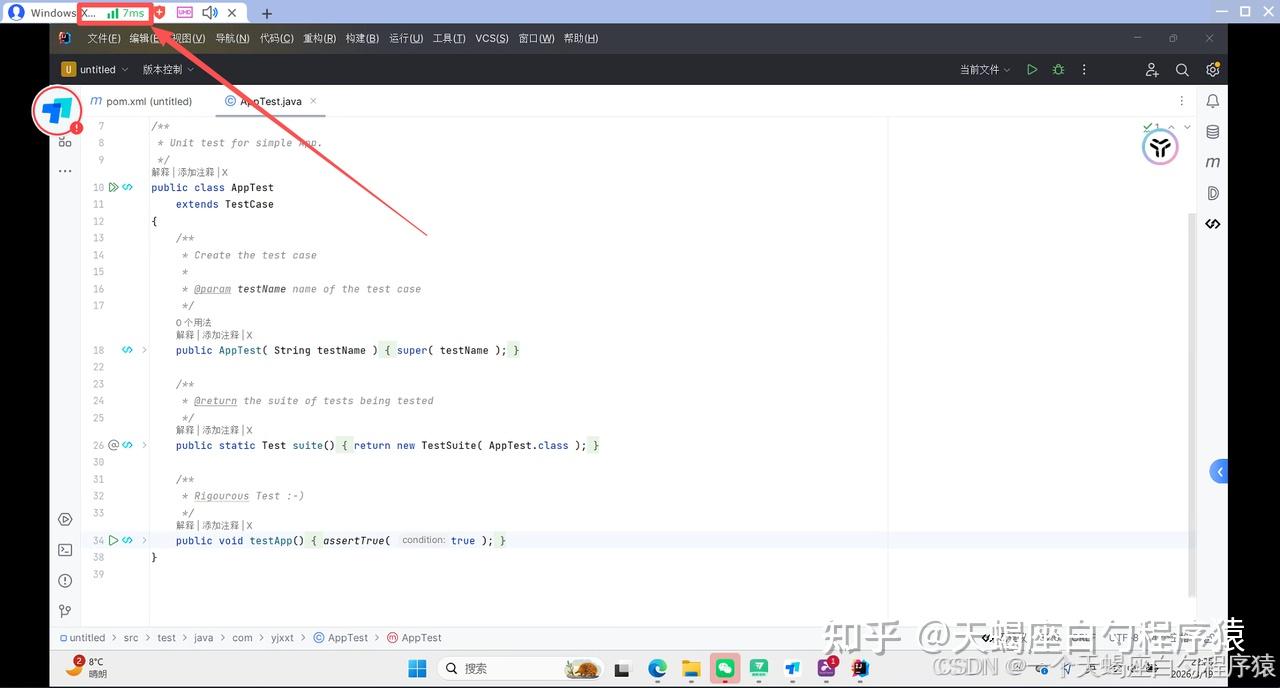Open the Notifications bell panel
The width and height of the screenshot is (1280, 688).
pos(1213,101)
